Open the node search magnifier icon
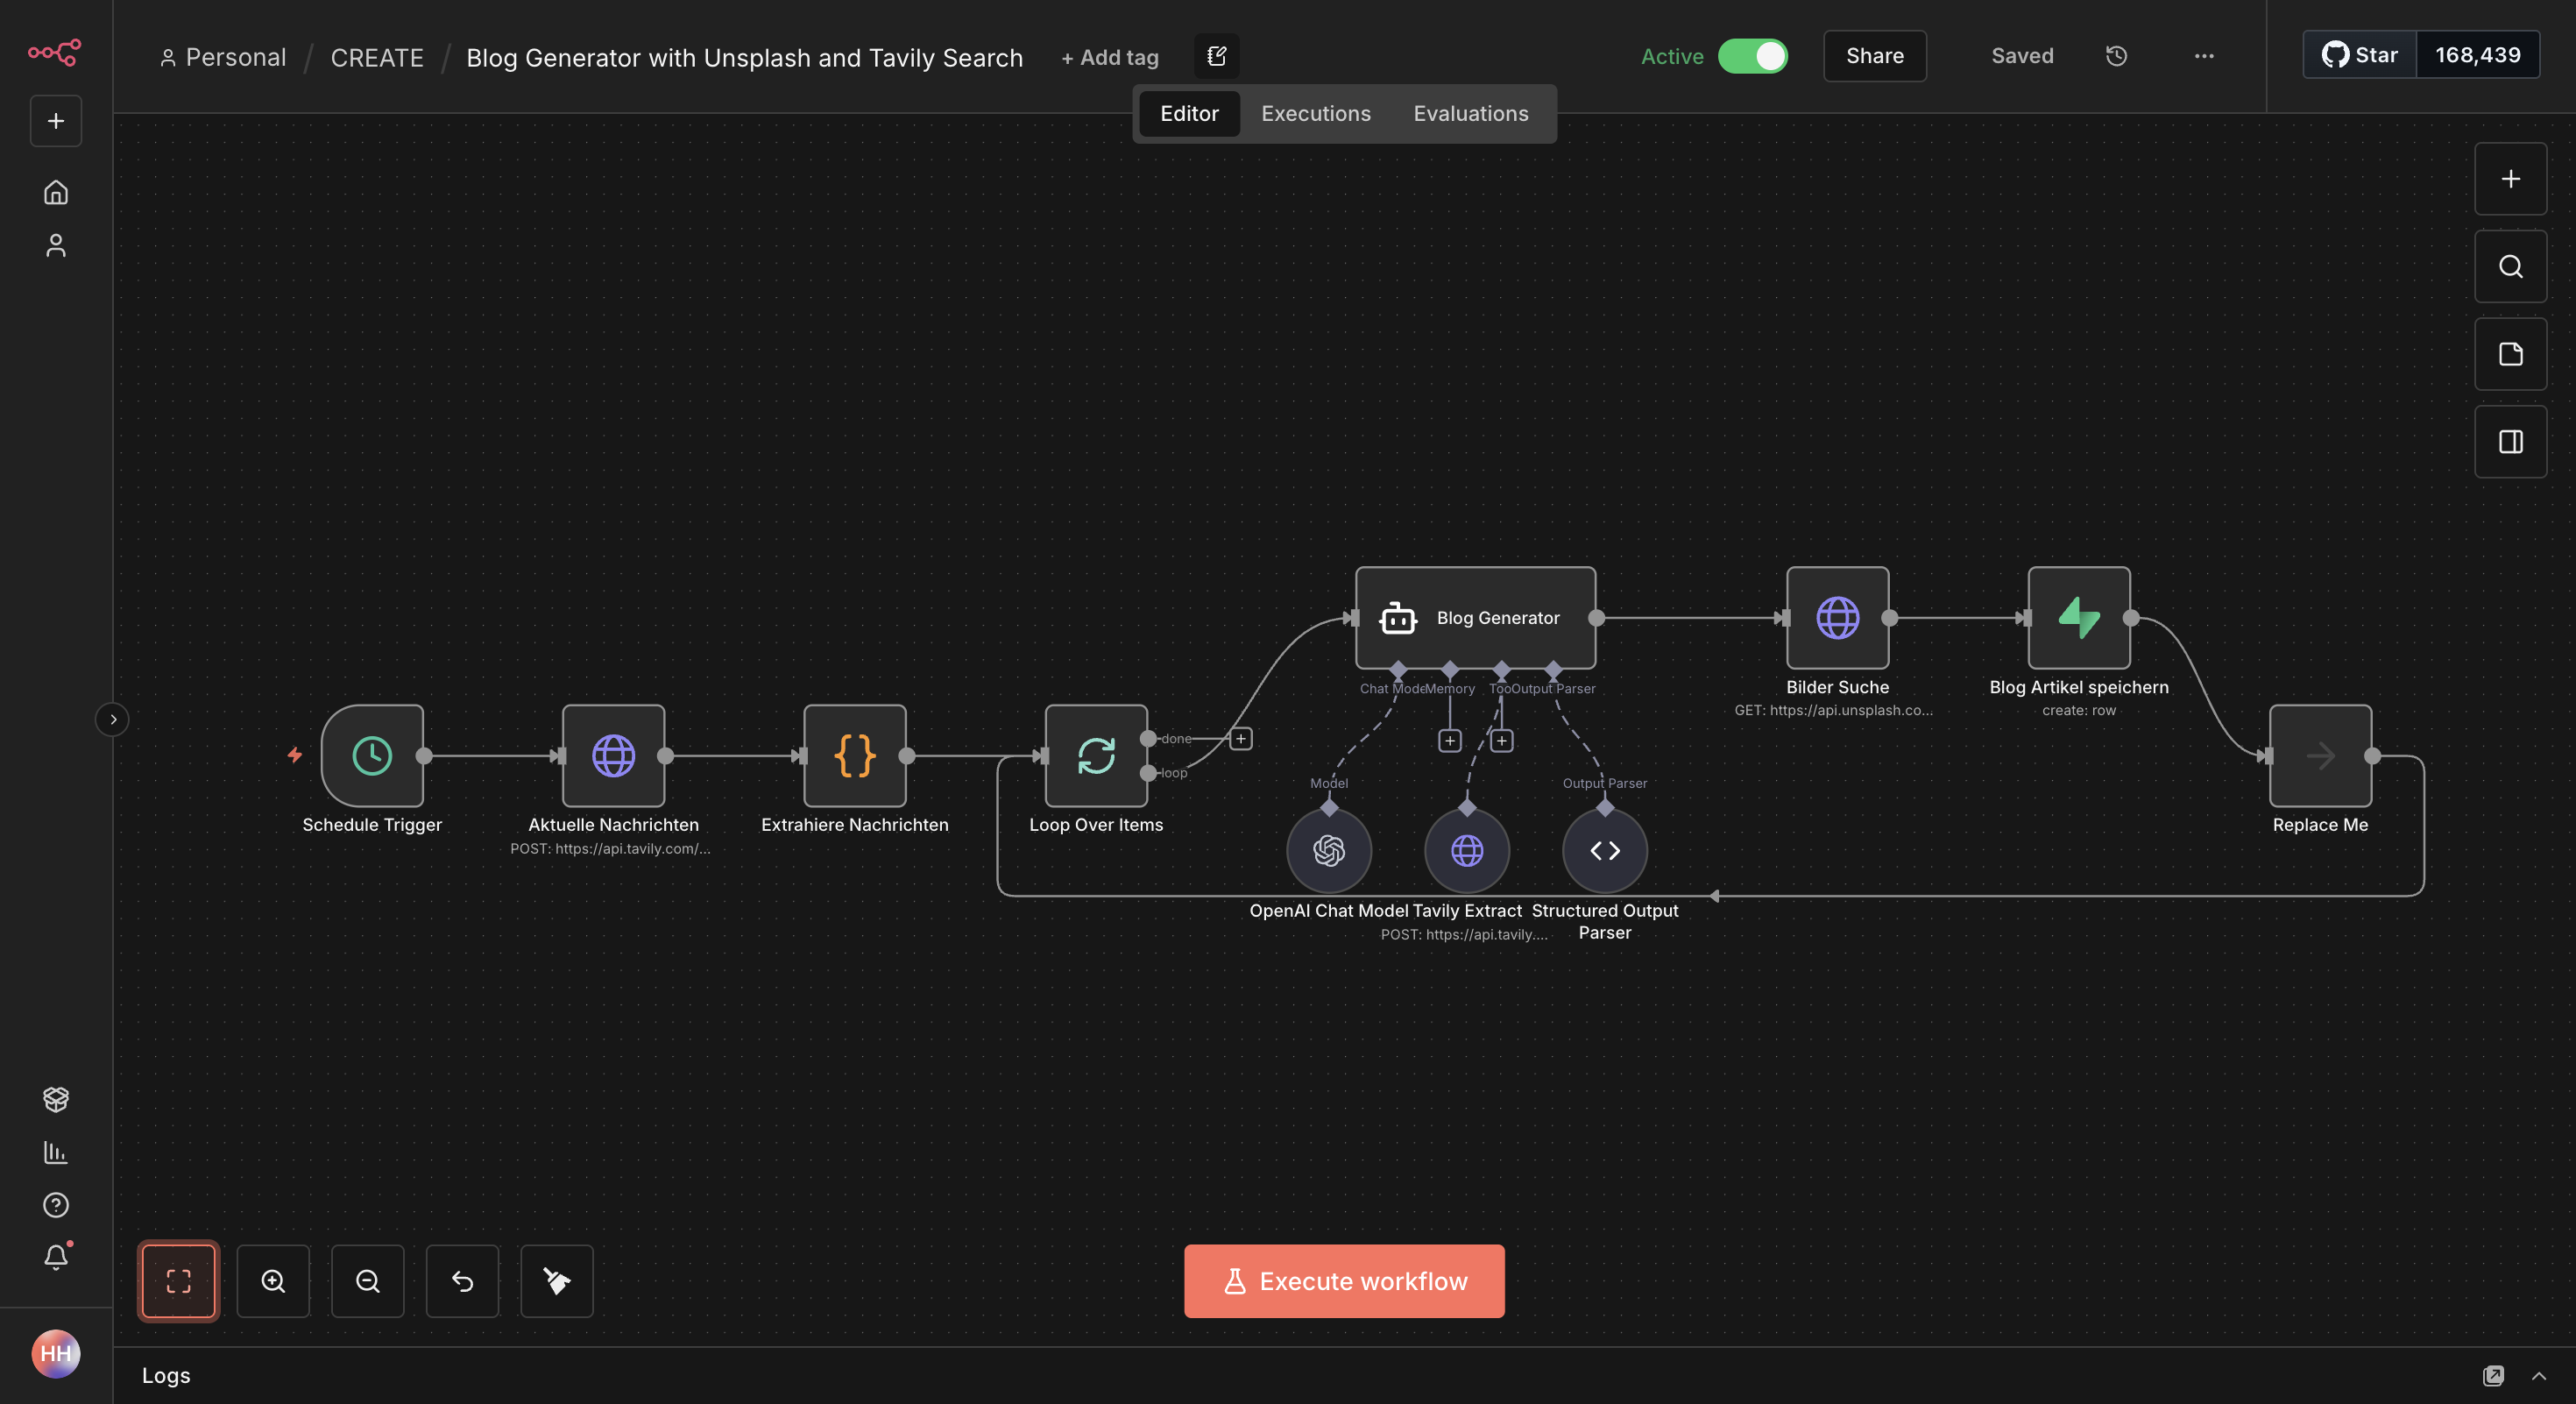2576x1404 pixels. click(2510, 267)
